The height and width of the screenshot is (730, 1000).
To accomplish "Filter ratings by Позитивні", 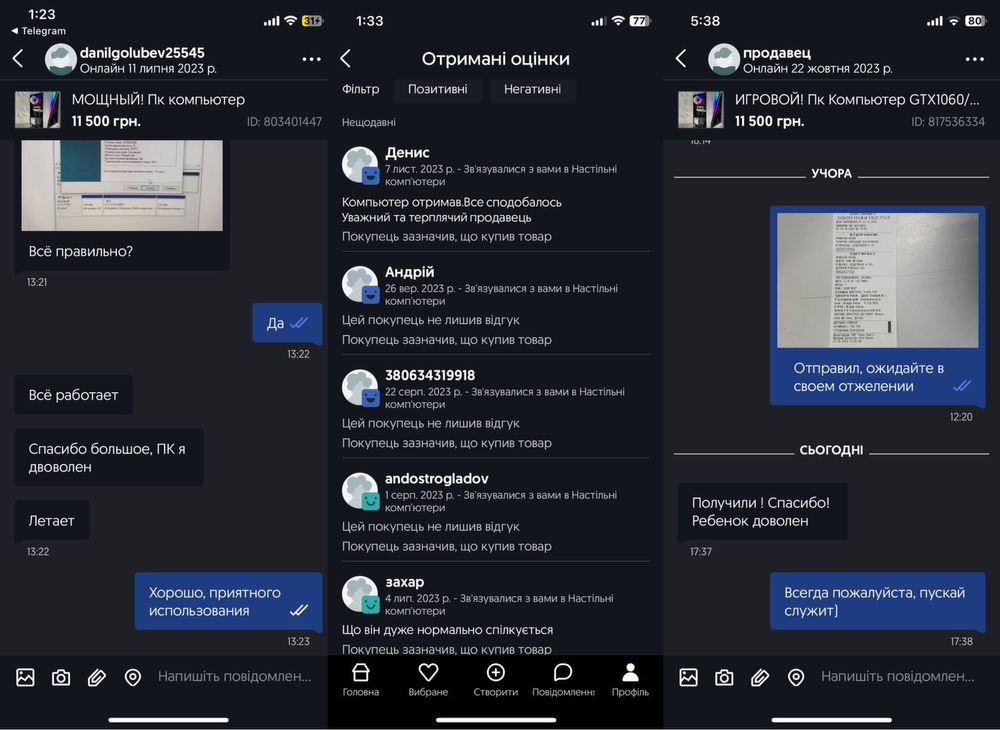I will [x=438, y=89].
